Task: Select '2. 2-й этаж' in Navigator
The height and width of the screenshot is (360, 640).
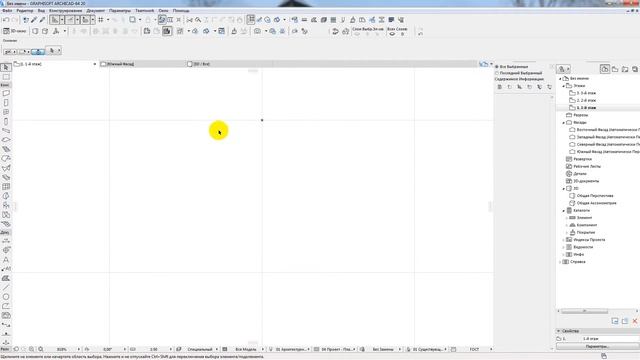Action: (586, 100)
